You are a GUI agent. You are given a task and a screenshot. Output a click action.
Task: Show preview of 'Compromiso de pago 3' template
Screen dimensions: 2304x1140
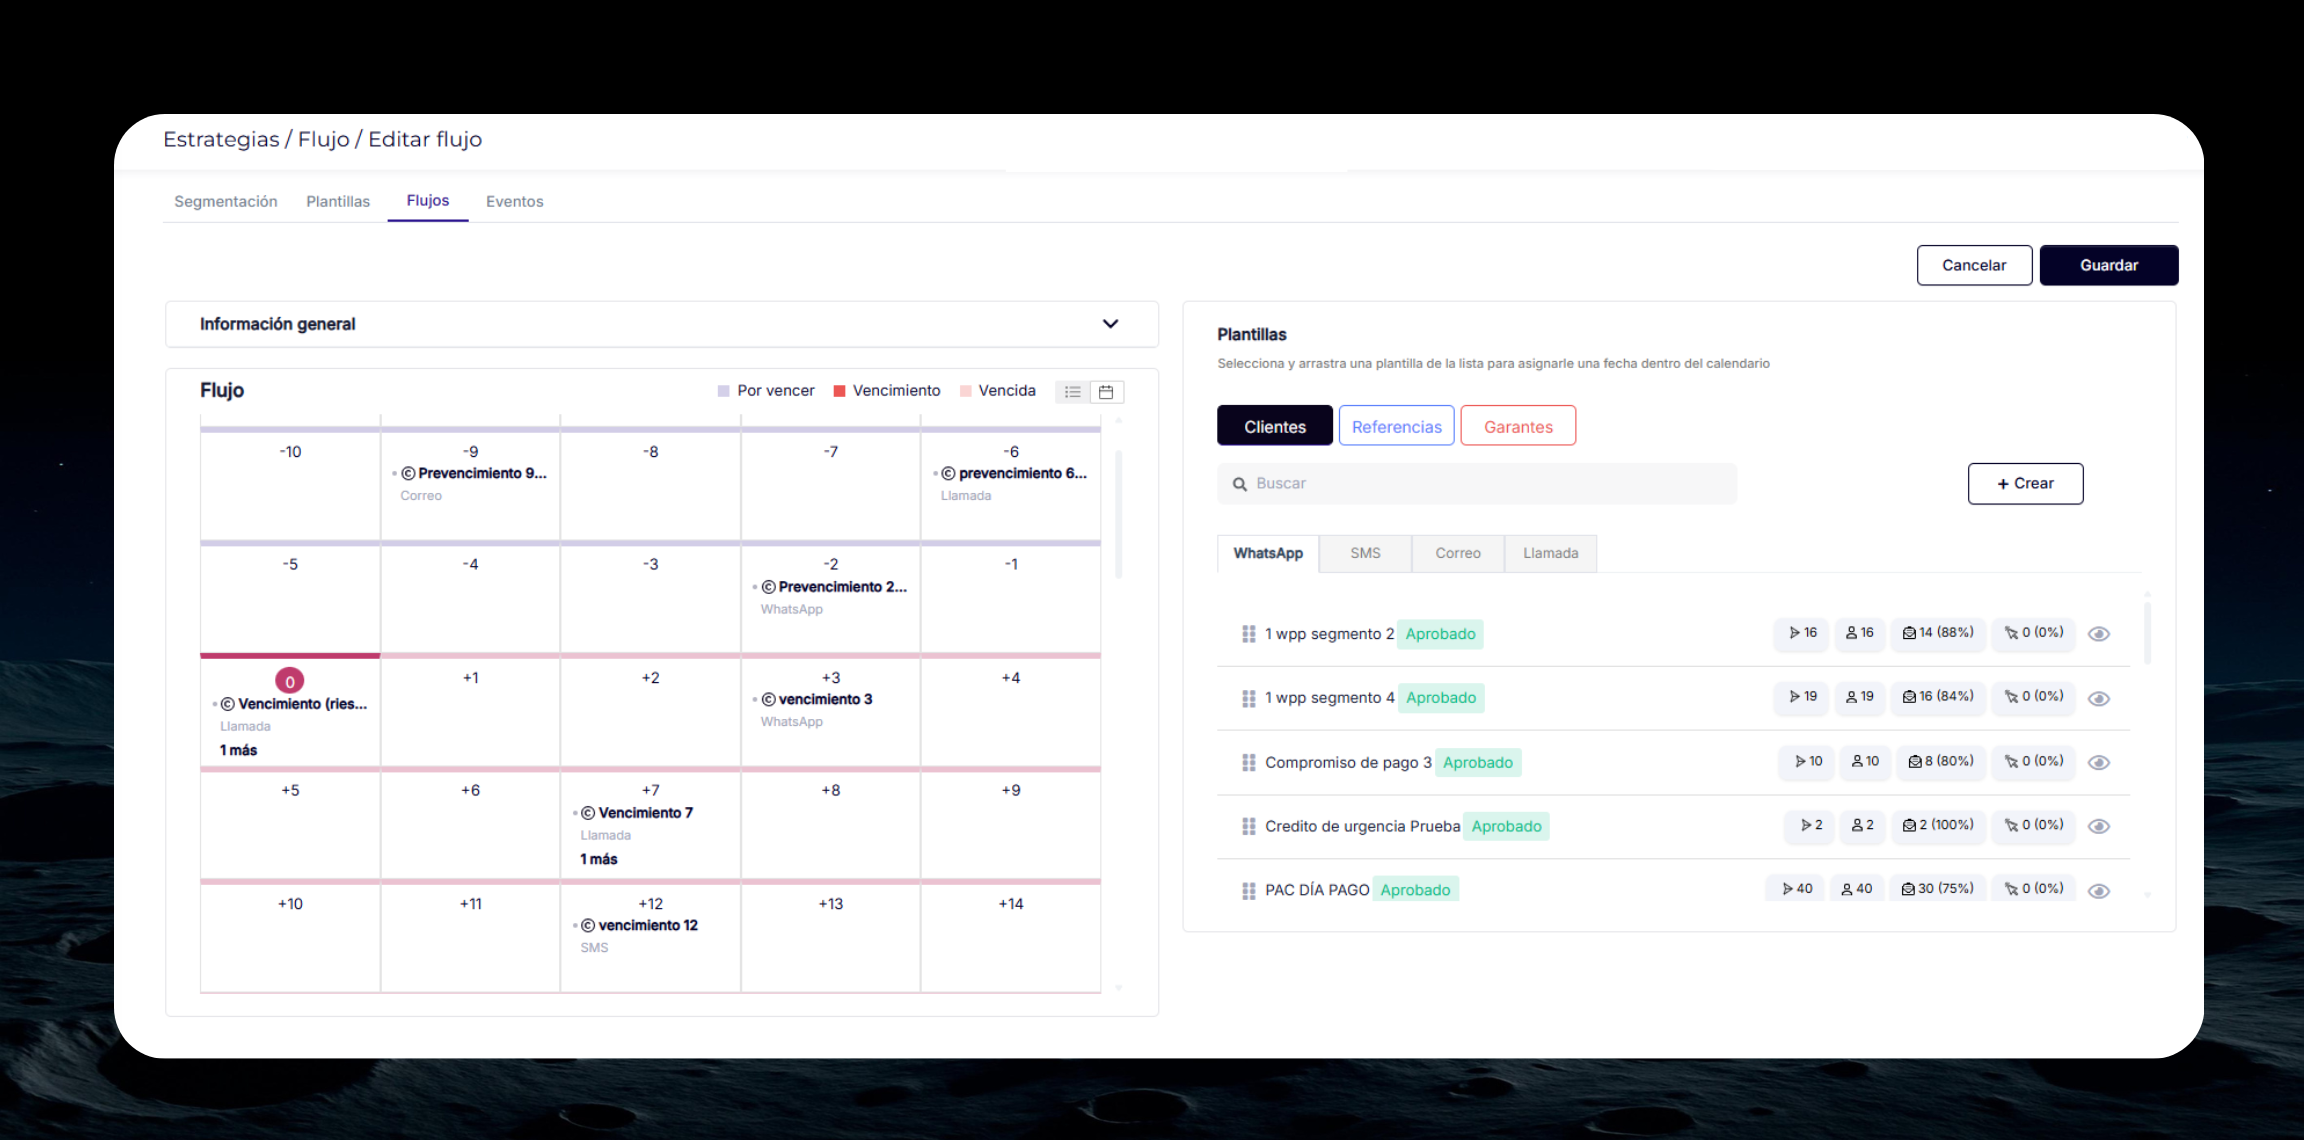[x=2100, y=762]
